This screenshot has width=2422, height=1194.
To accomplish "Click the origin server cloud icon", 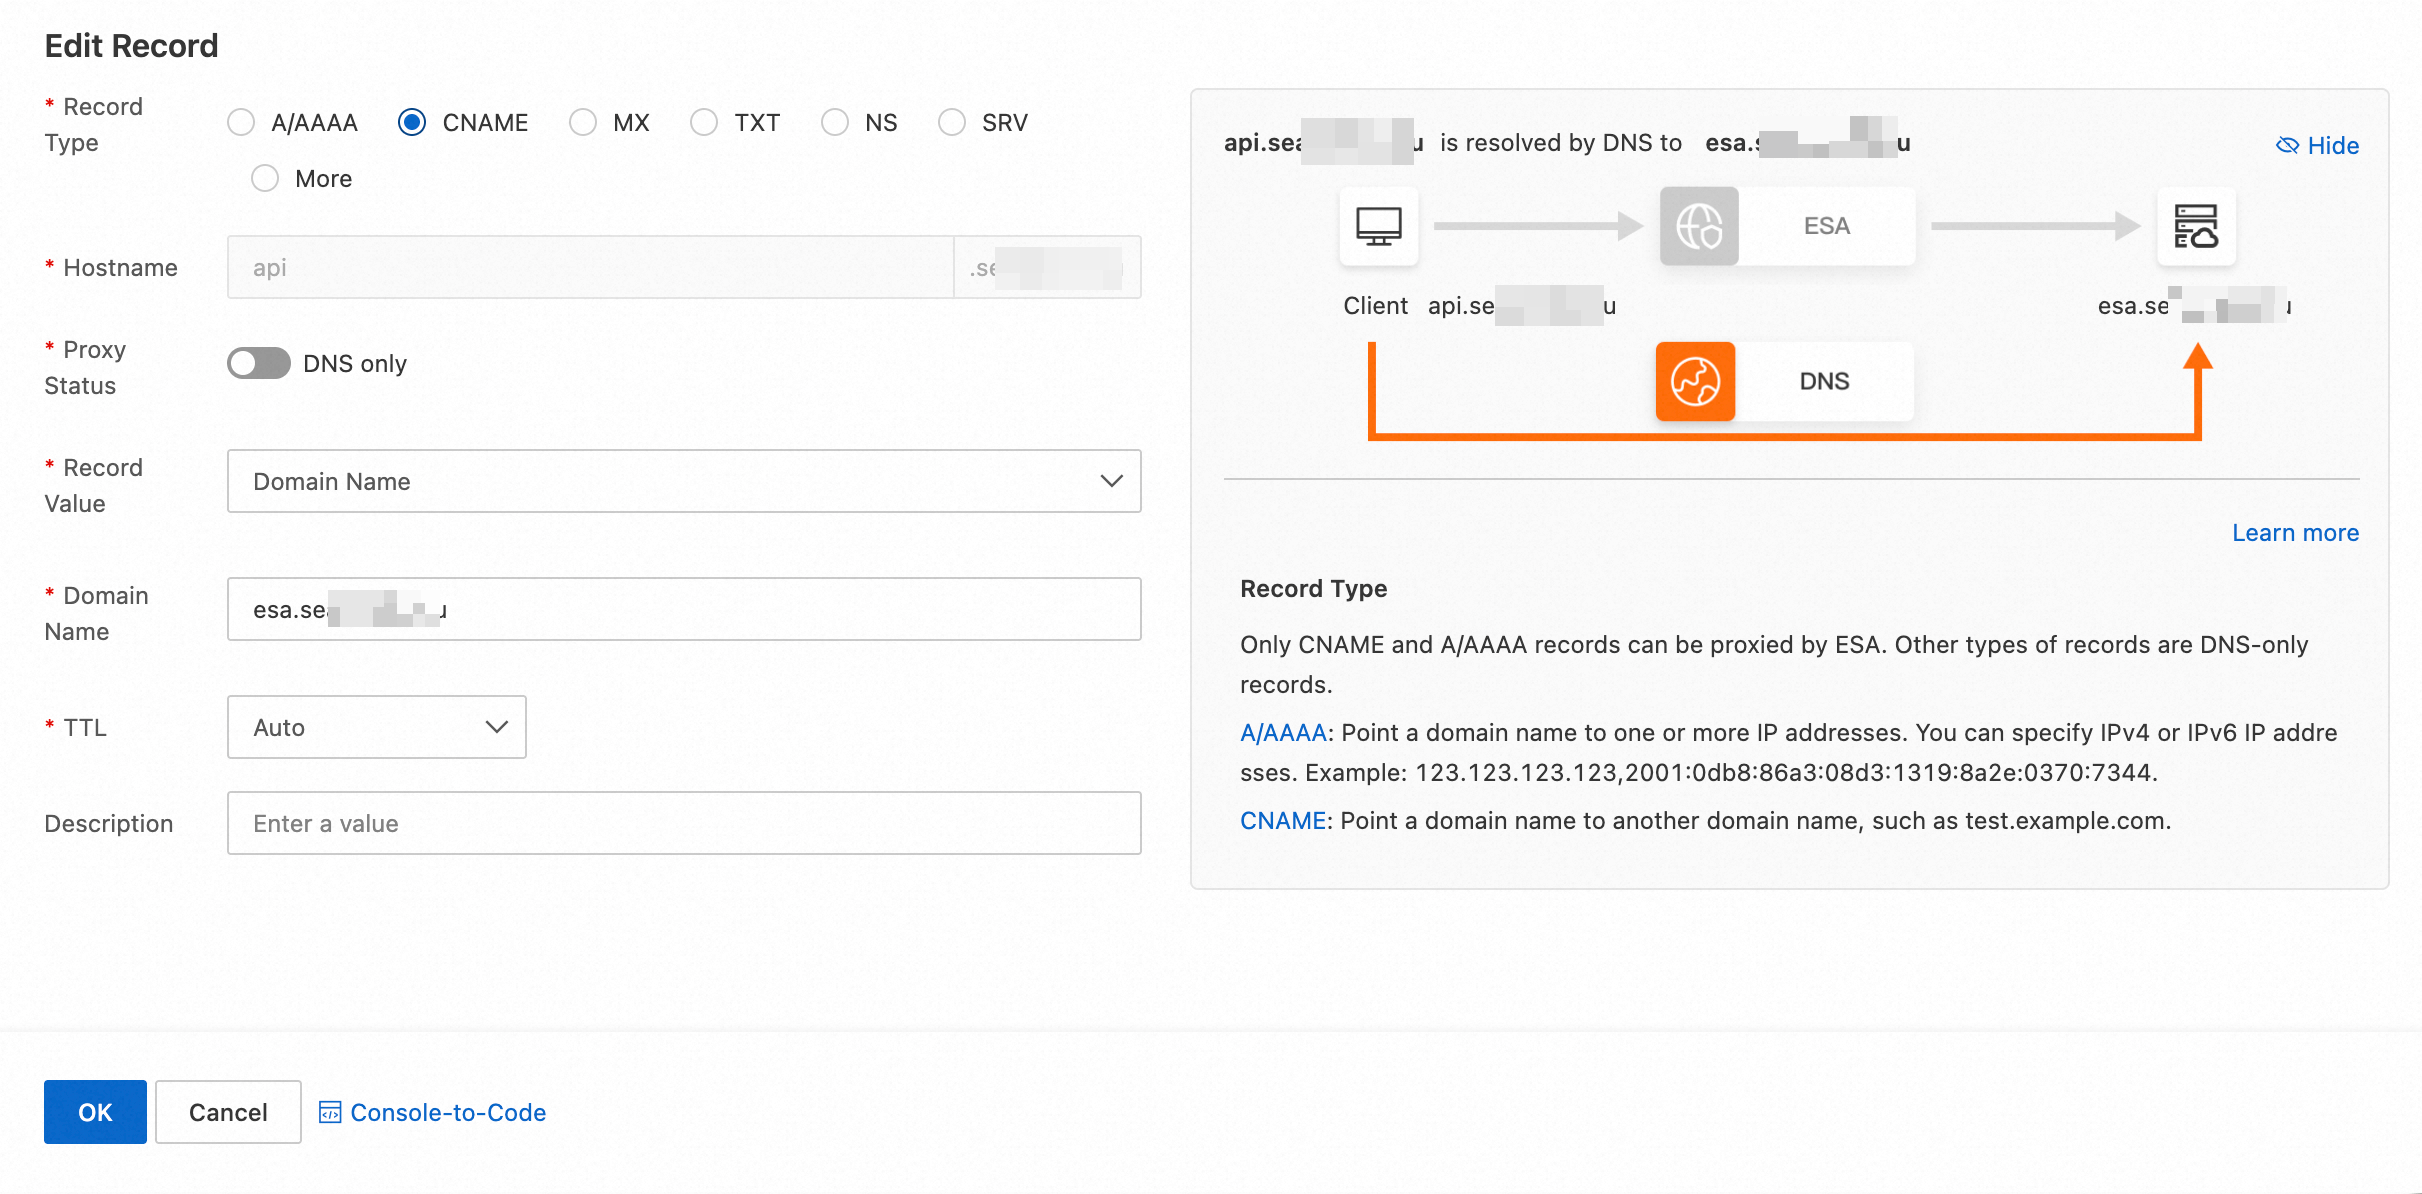I will (x=2195, y=226).
